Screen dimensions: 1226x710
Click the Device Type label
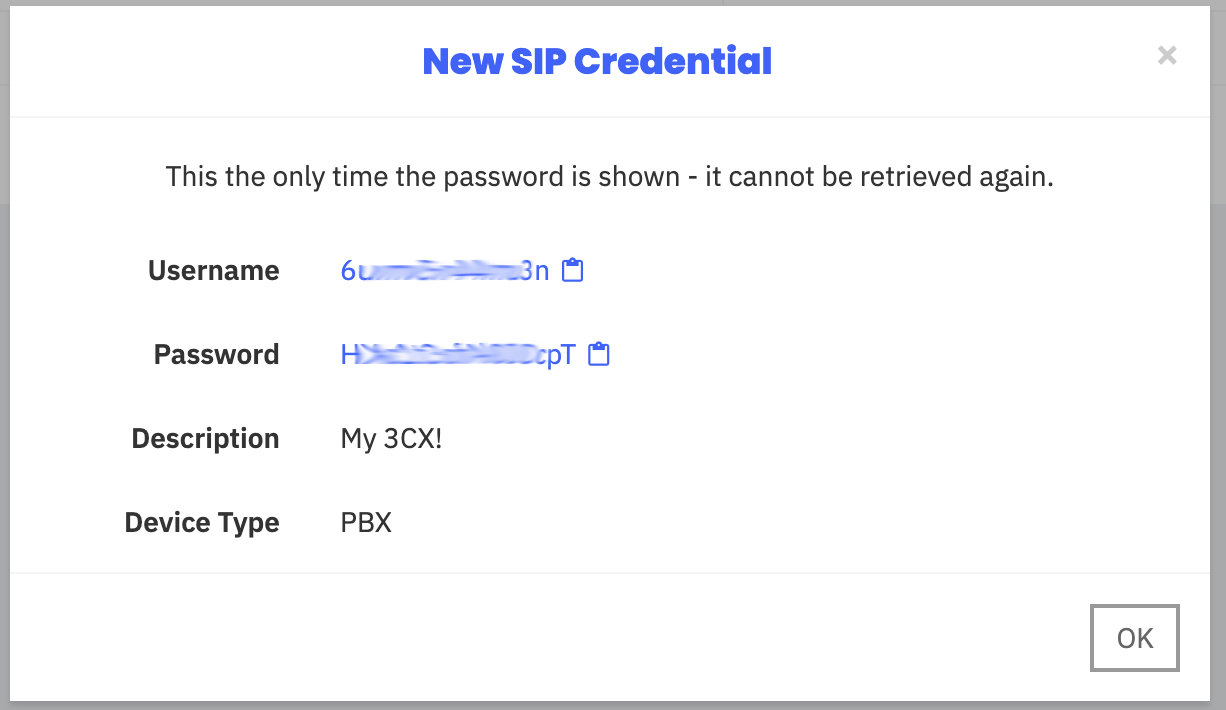click(202, 522)
